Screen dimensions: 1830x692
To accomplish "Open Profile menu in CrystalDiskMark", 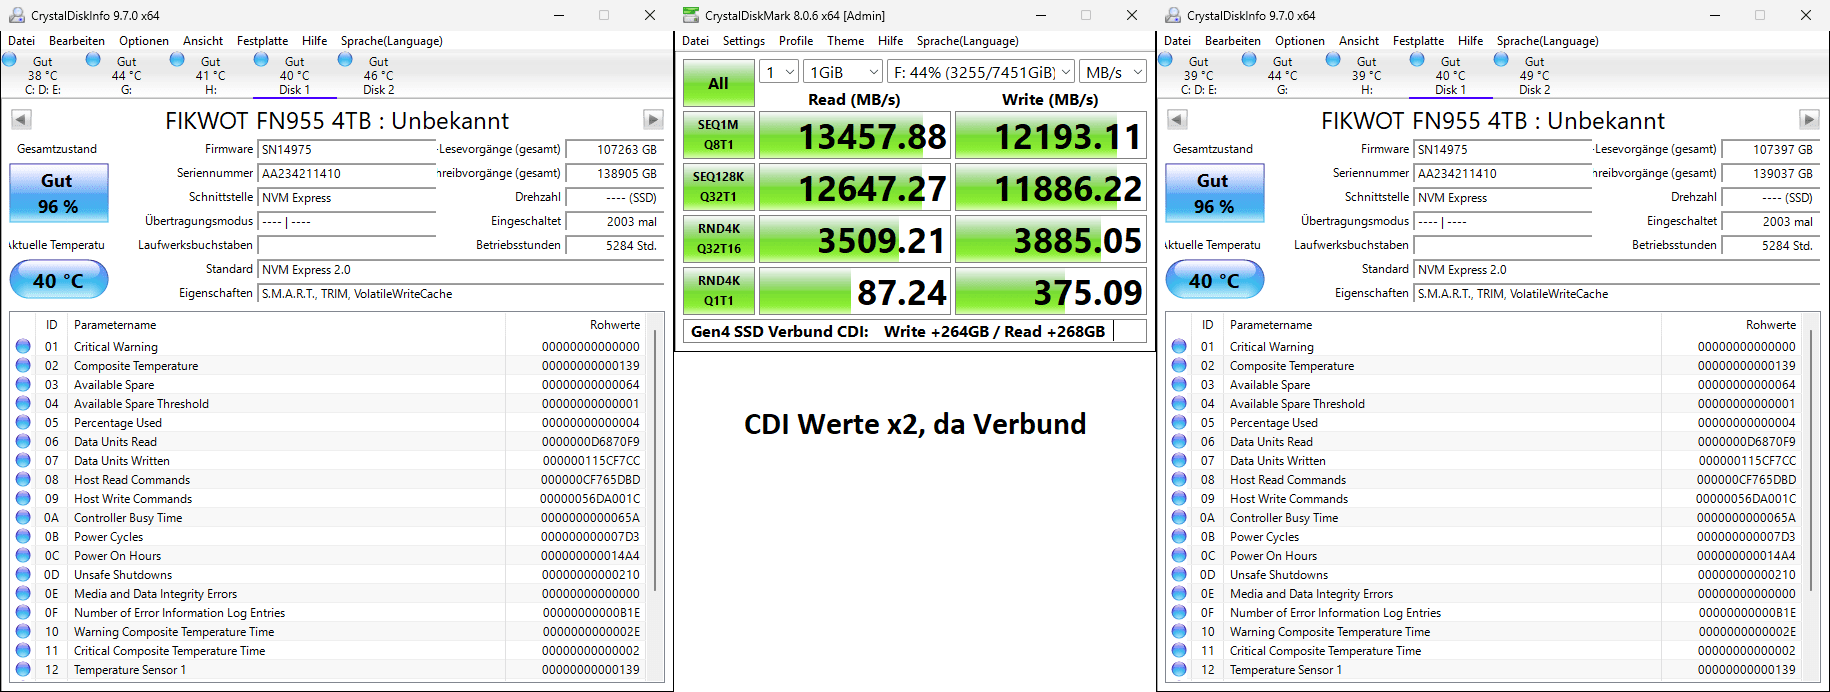I will [x=796, y=41].
